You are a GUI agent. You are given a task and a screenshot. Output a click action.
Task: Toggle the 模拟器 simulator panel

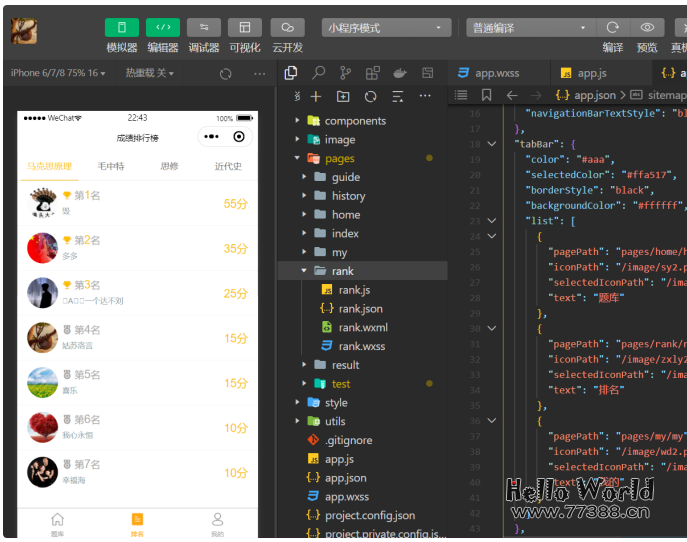coord(122,28)
